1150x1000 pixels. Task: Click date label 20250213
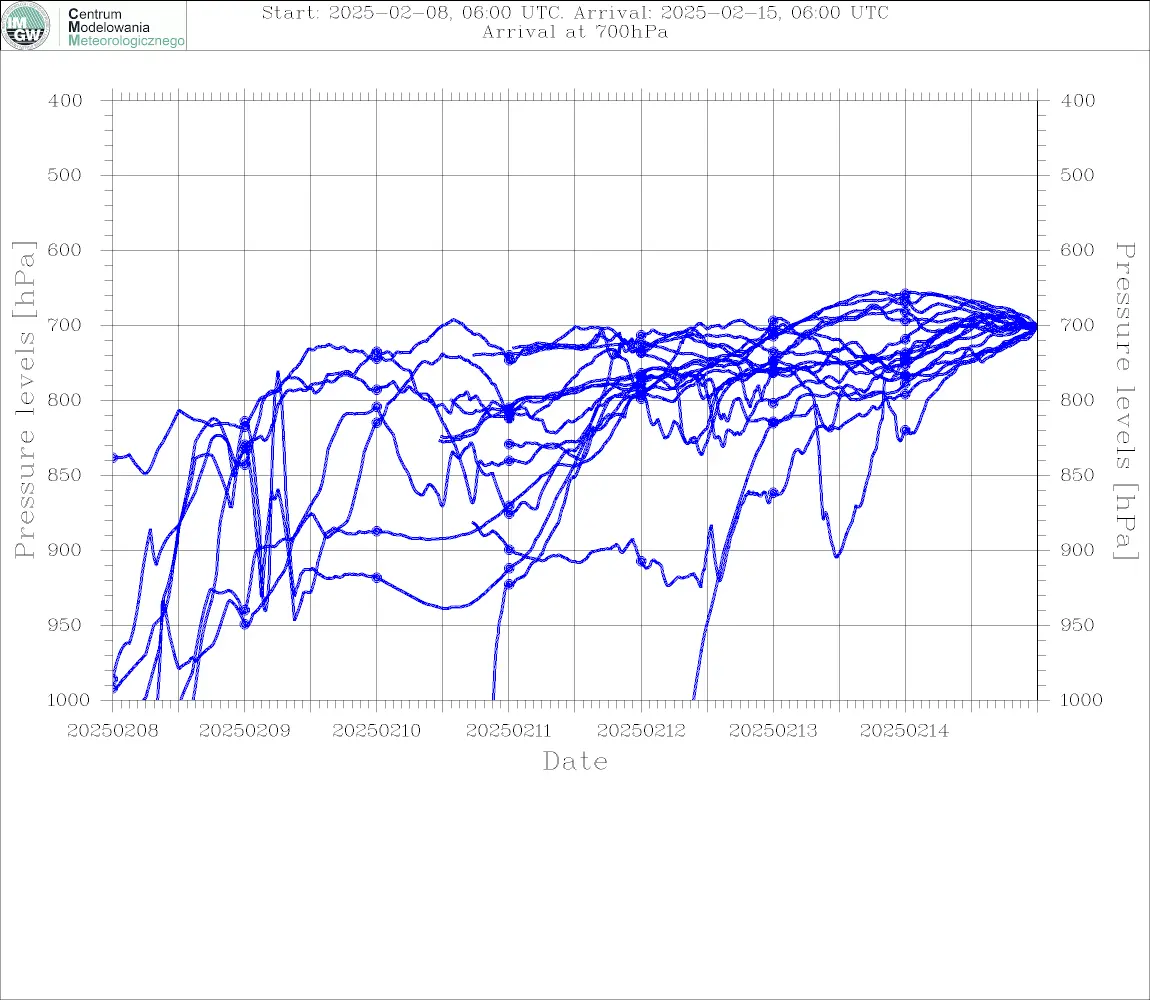(x=773, y=731)
